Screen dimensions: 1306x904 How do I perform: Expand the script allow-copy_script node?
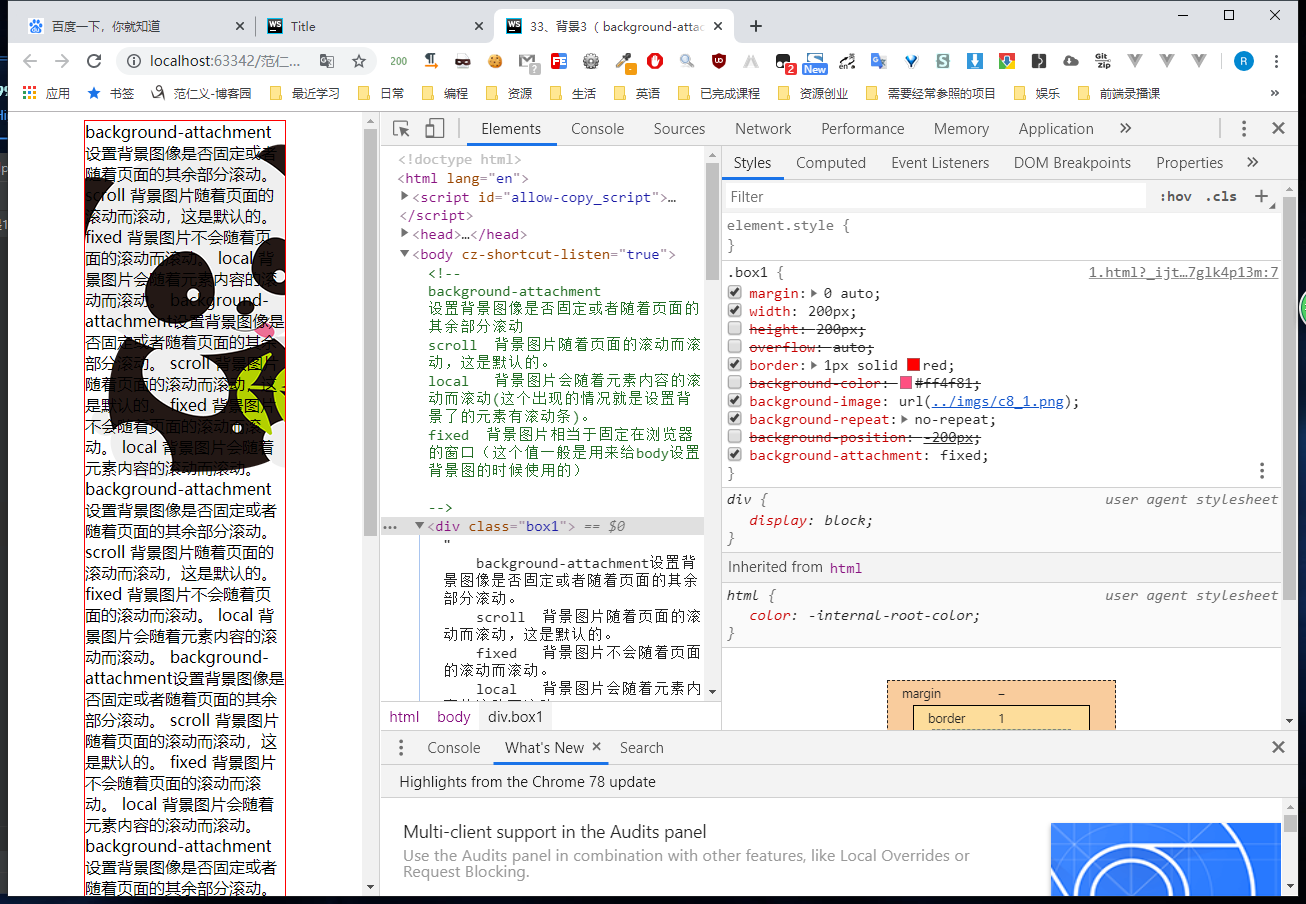point(405,197)
